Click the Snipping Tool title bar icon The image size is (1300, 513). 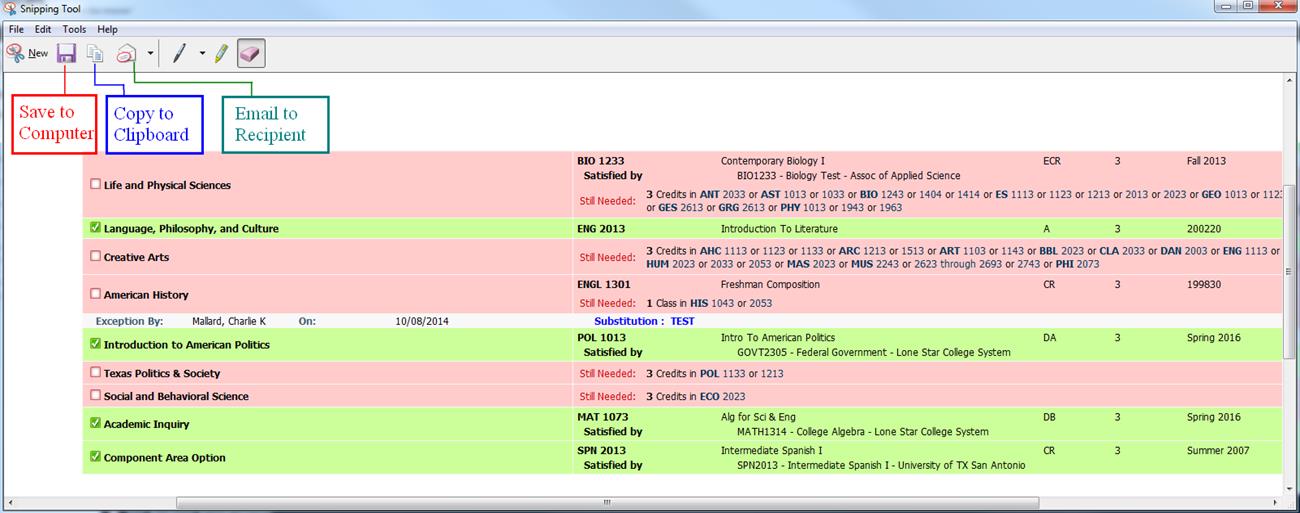pos(10,9)
